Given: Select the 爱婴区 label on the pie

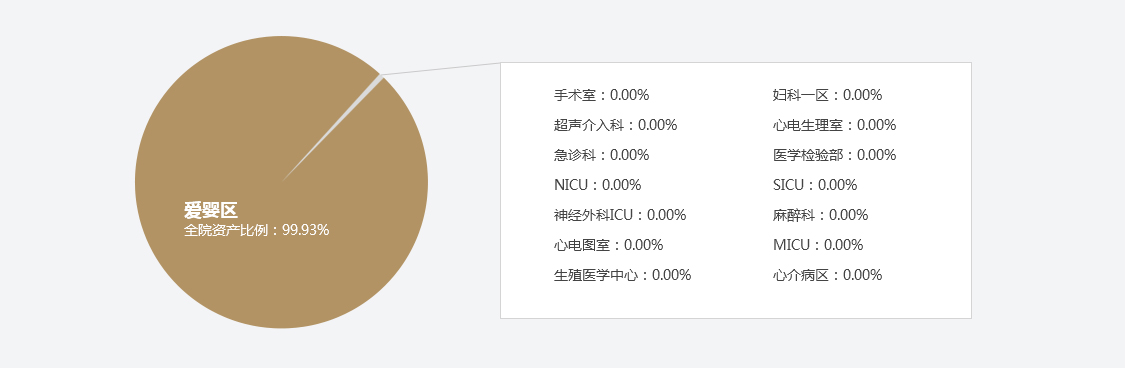Looking at the screenshot, I should pyautogui.click(x=211, y=211).
